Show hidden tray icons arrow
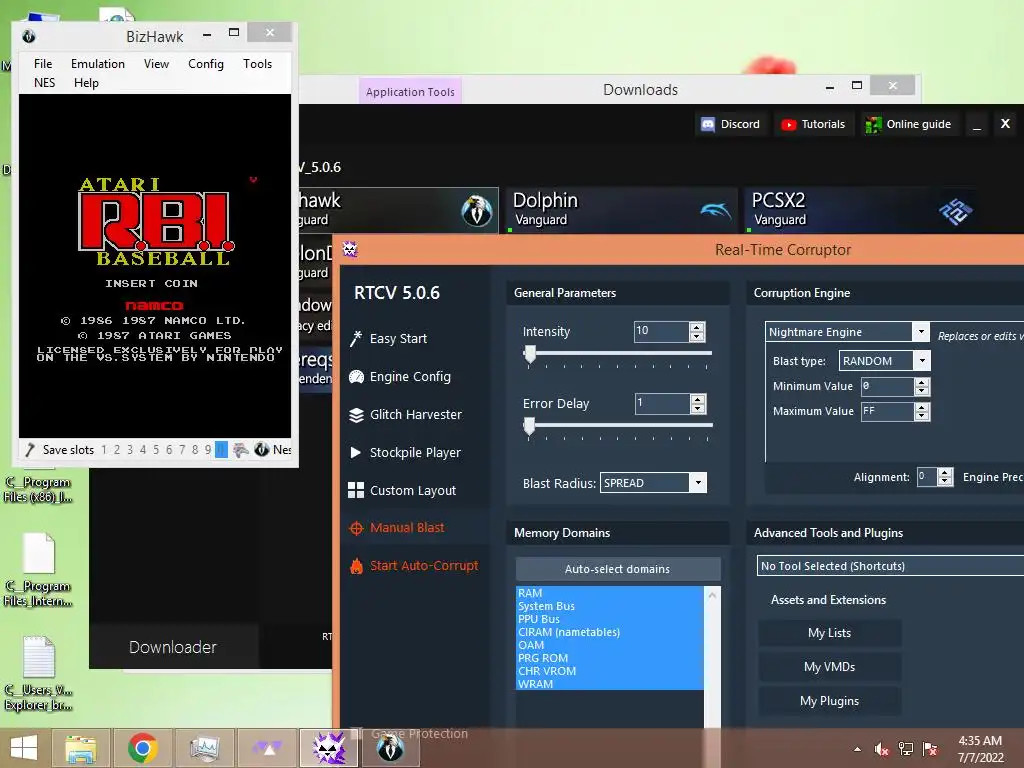 point(857,749)
